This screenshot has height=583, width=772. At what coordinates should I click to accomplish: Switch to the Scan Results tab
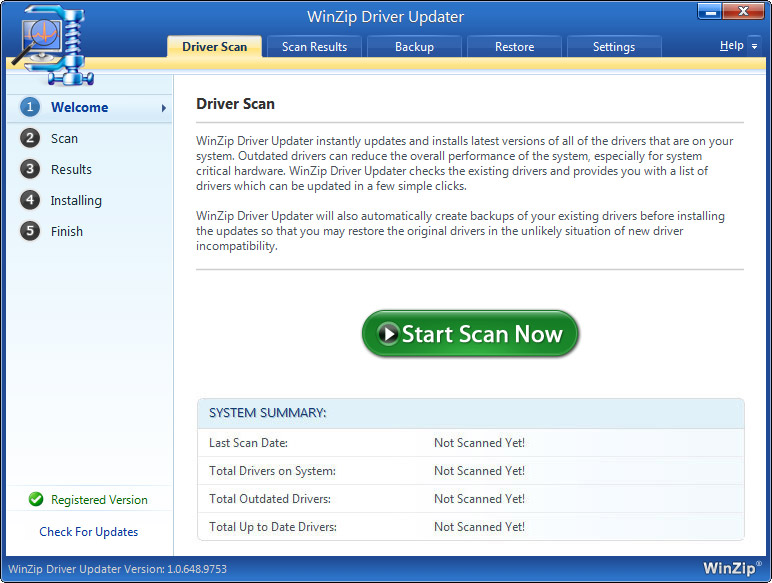314,47
